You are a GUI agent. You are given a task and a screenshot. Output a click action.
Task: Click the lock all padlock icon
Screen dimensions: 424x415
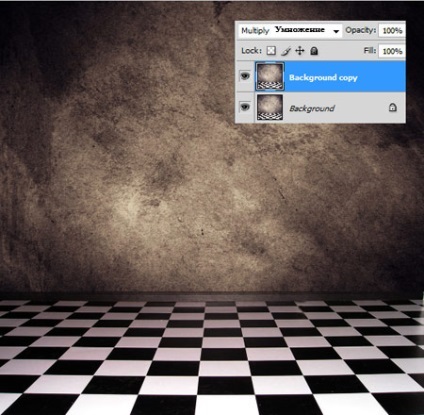pos(314,51)
